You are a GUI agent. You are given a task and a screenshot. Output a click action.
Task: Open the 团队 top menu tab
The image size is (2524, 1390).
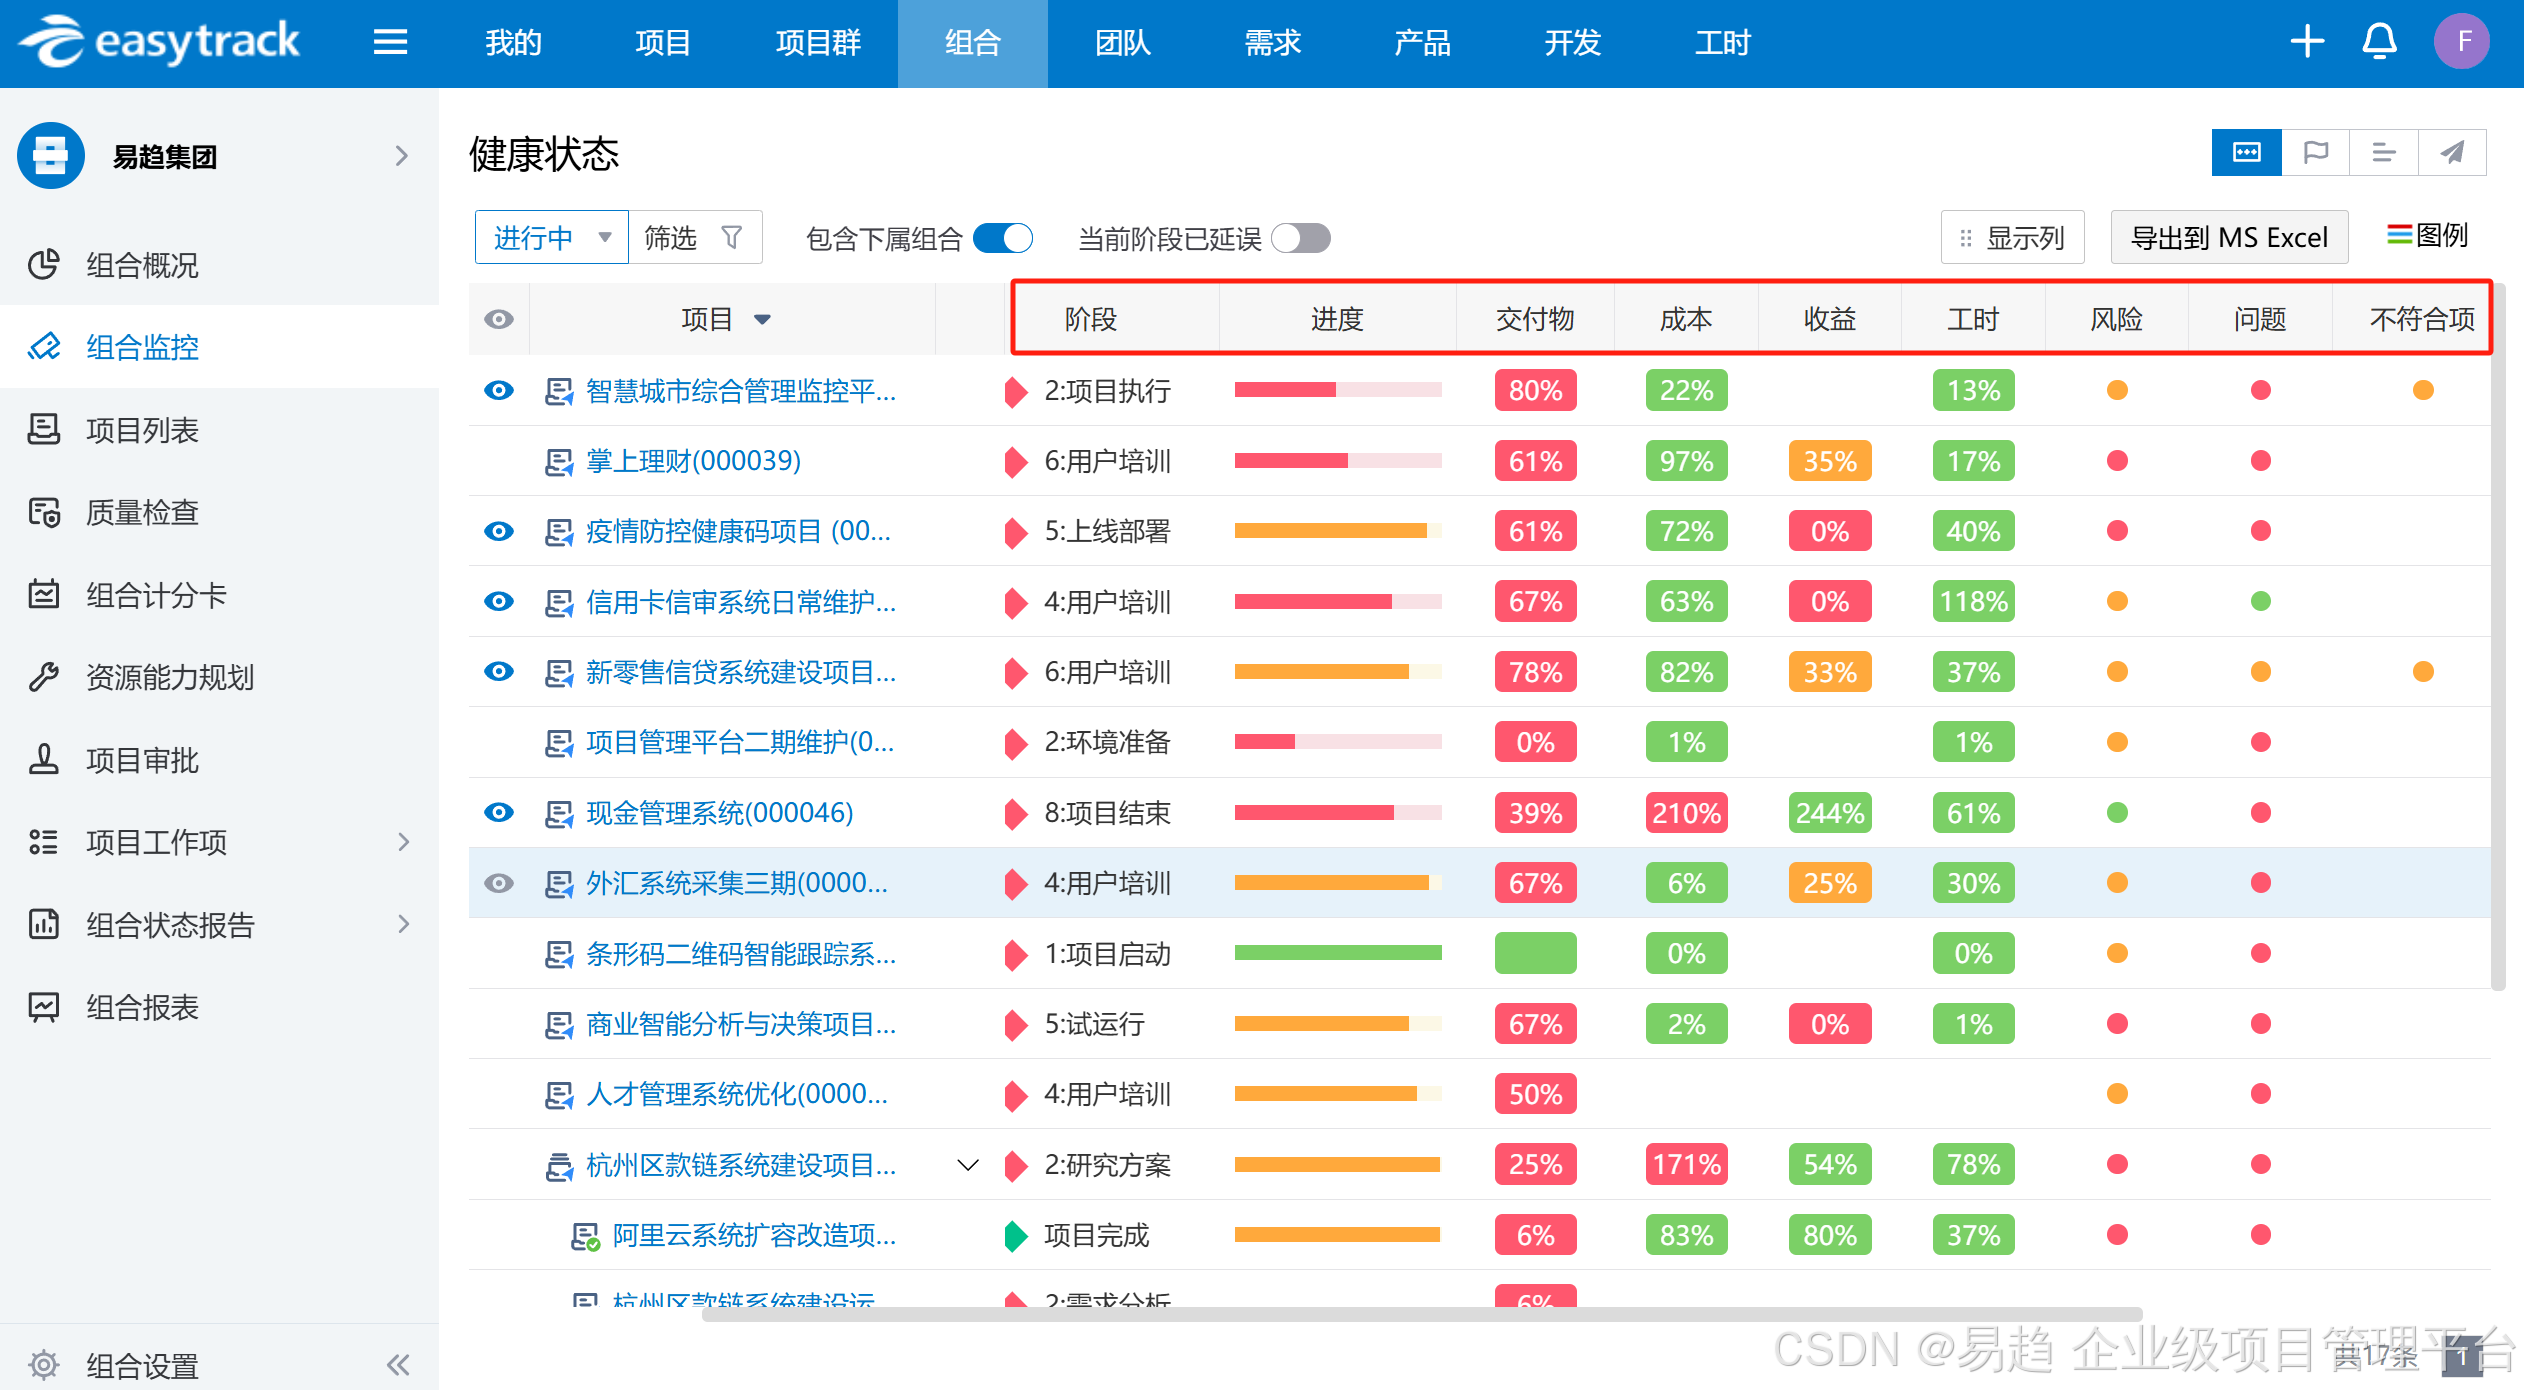point(1122,43)
